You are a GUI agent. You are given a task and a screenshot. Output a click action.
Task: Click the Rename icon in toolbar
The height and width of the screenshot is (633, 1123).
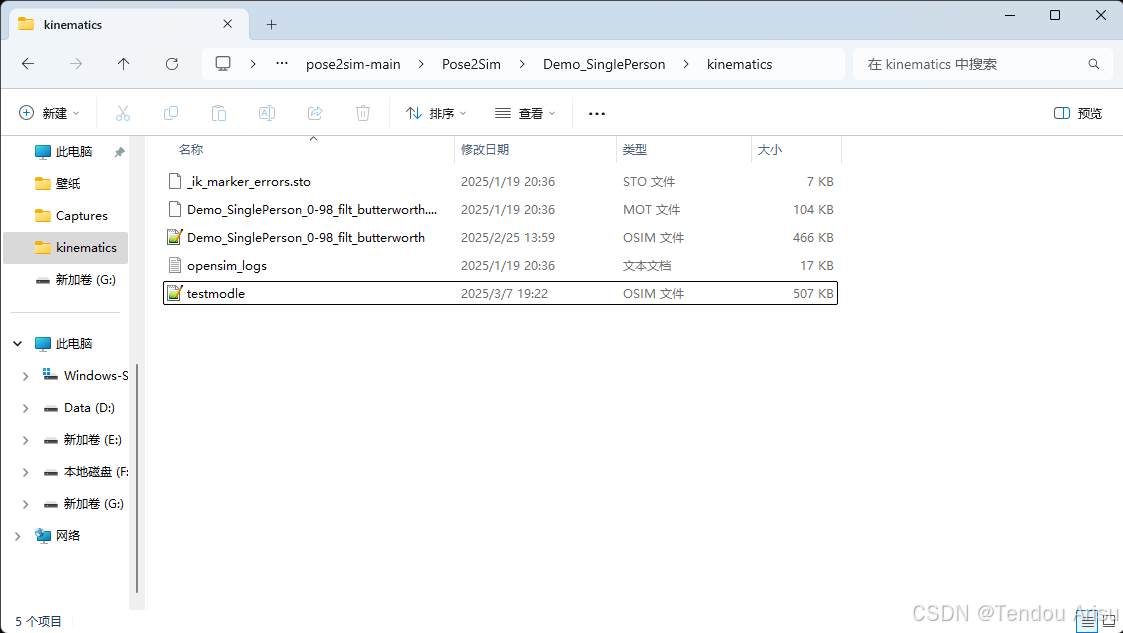tap(266, 113)
